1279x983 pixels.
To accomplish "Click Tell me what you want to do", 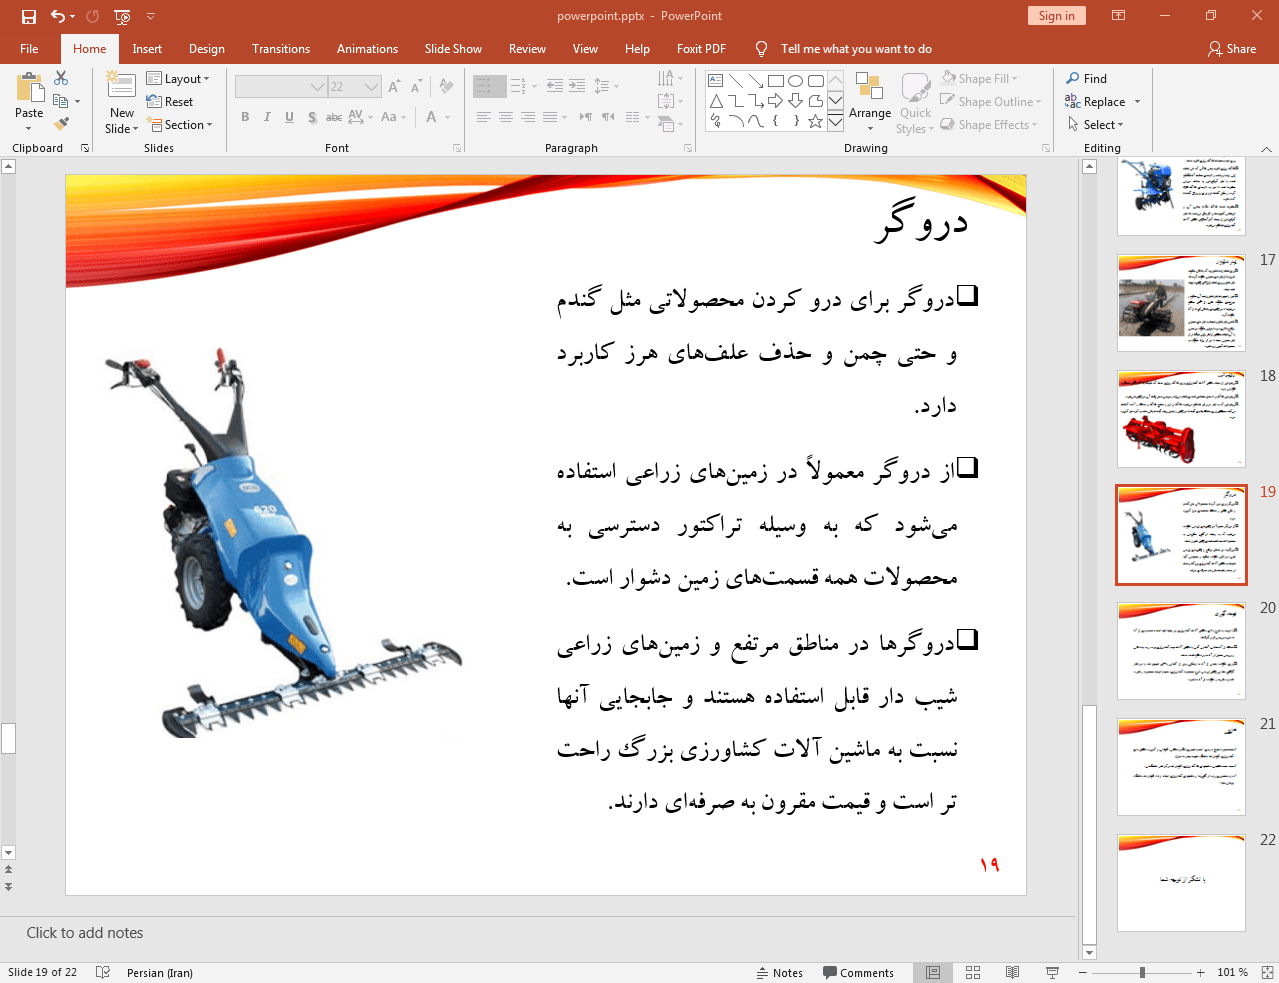I will pyautogui.click(x=856, y=49).
